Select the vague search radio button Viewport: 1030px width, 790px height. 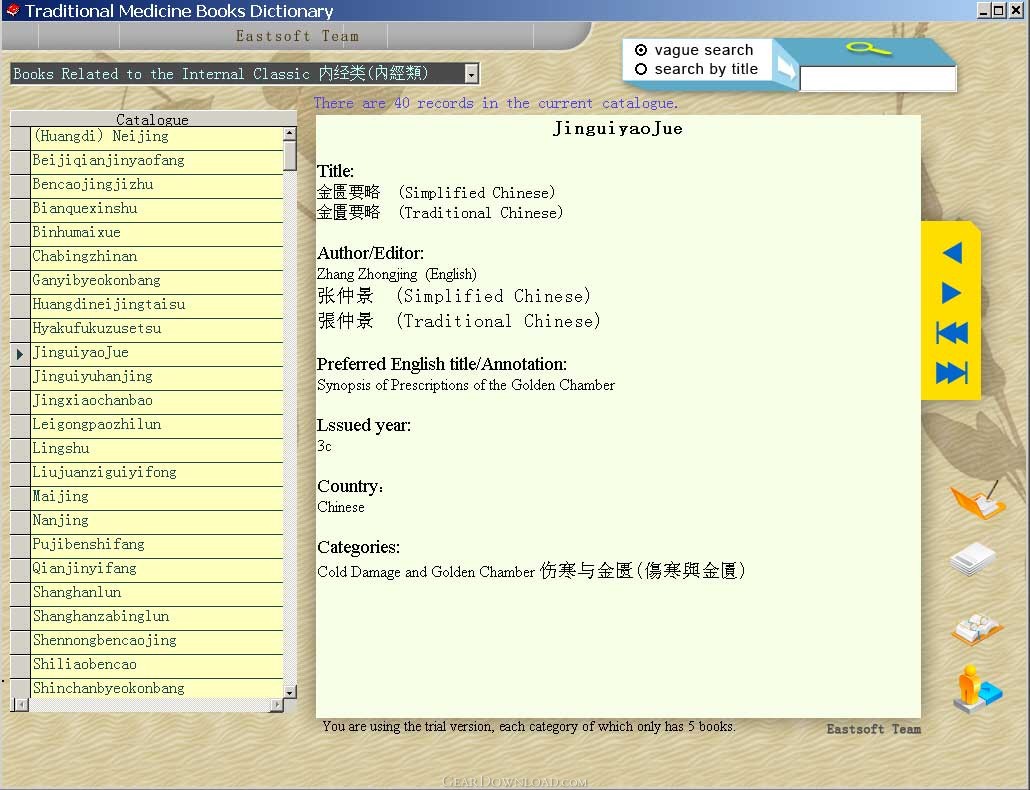point(641,50)
